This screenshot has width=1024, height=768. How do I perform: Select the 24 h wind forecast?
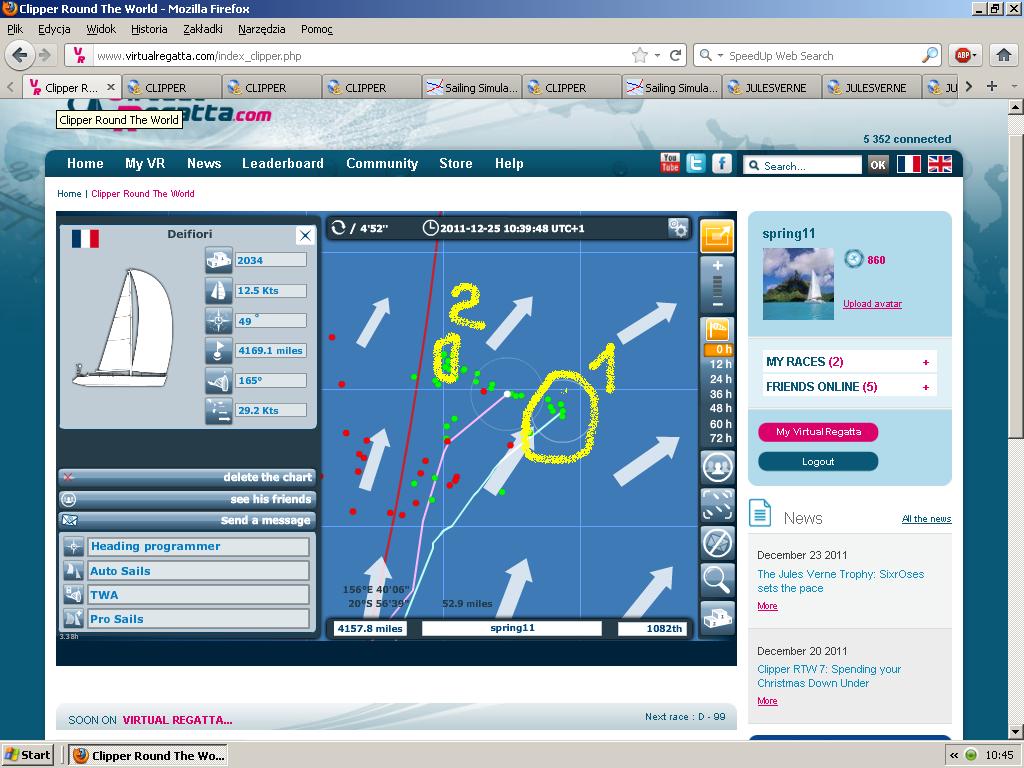point(720,379)
